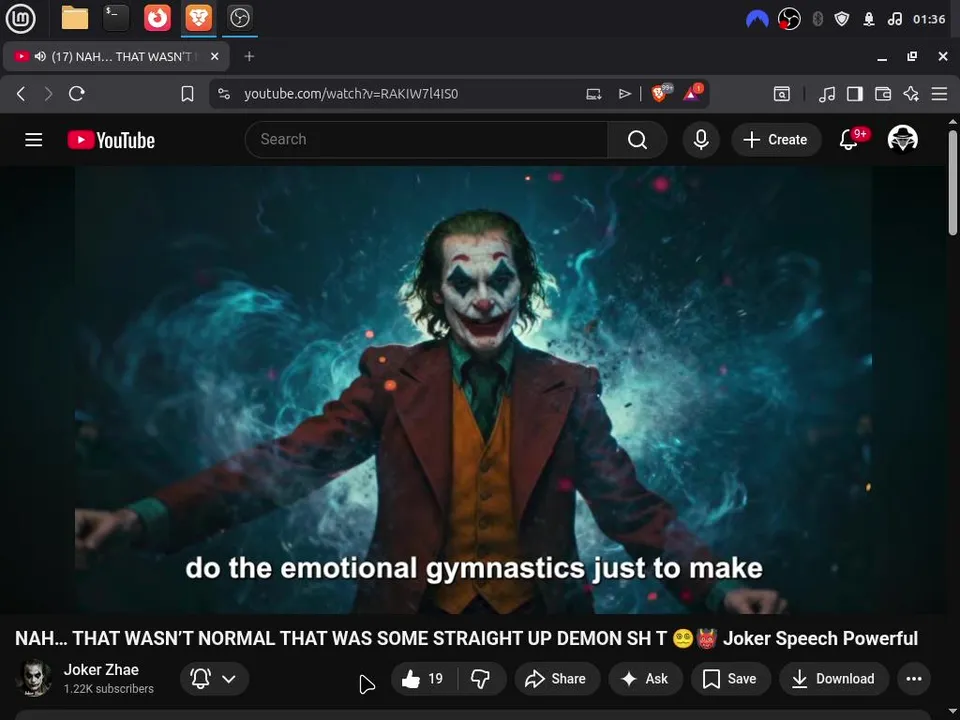Open OBS Studio launcher in panel
The width and height of the screenshot is (960, 720).
(239, 18)
